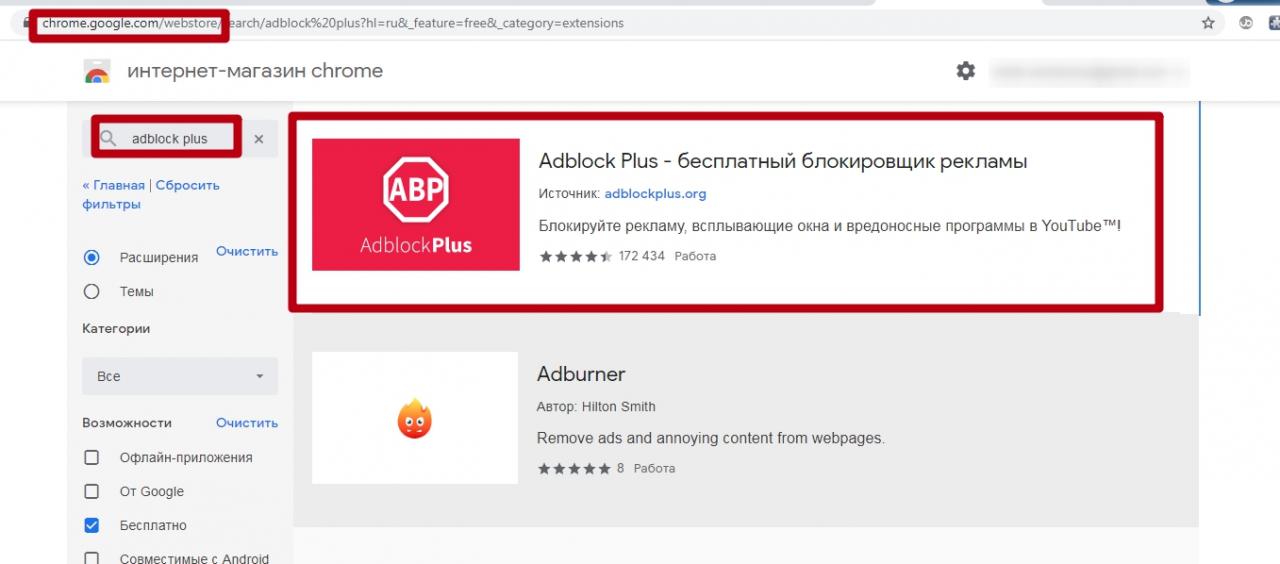Image resolution: width=1280 pixels, height=564 pixels.
Task: Open the Extensions puzzle icon in toolbar
Action: 1273,23
